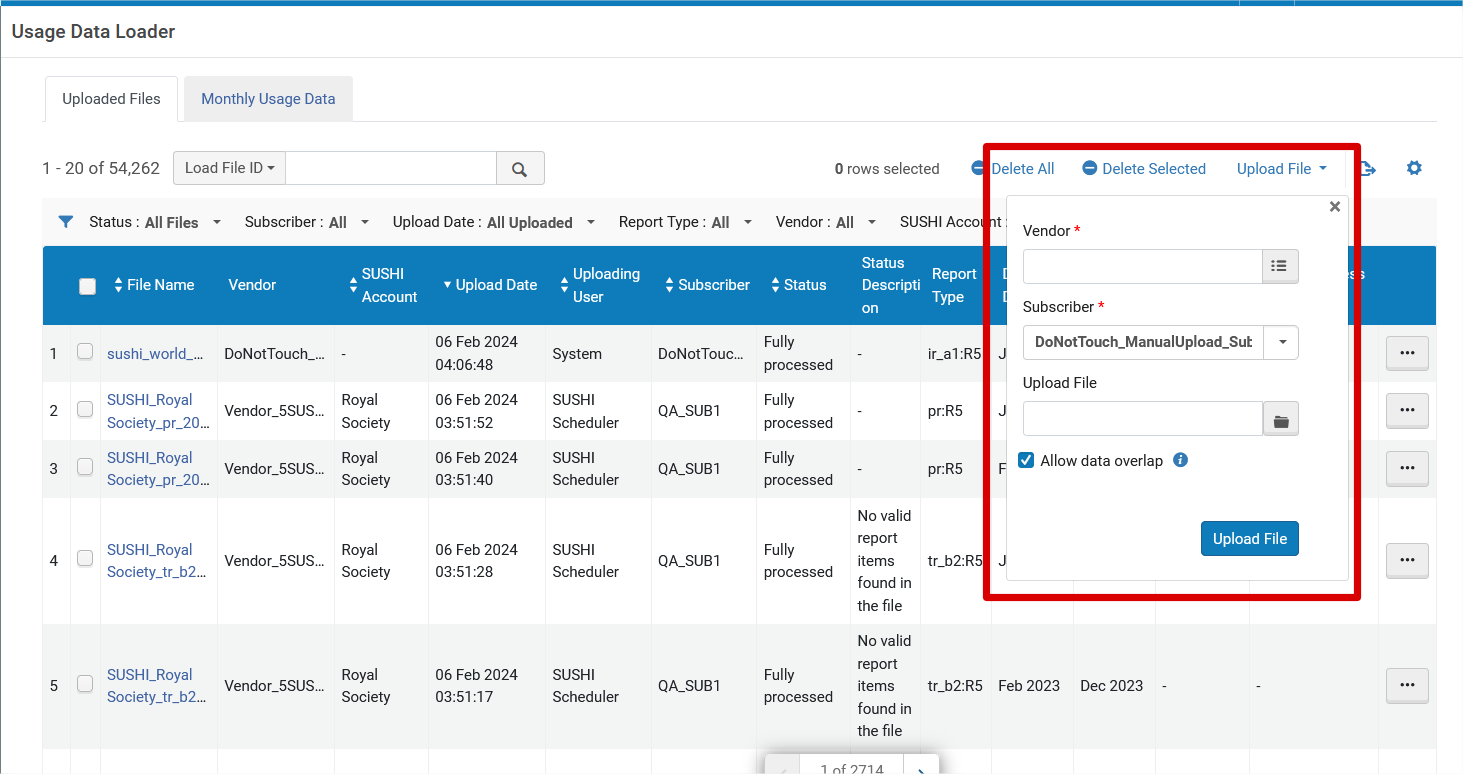The width and height of the screenshot is (1463, 774).
Task: Select checkbox for row 2
Action: [85, 409]
